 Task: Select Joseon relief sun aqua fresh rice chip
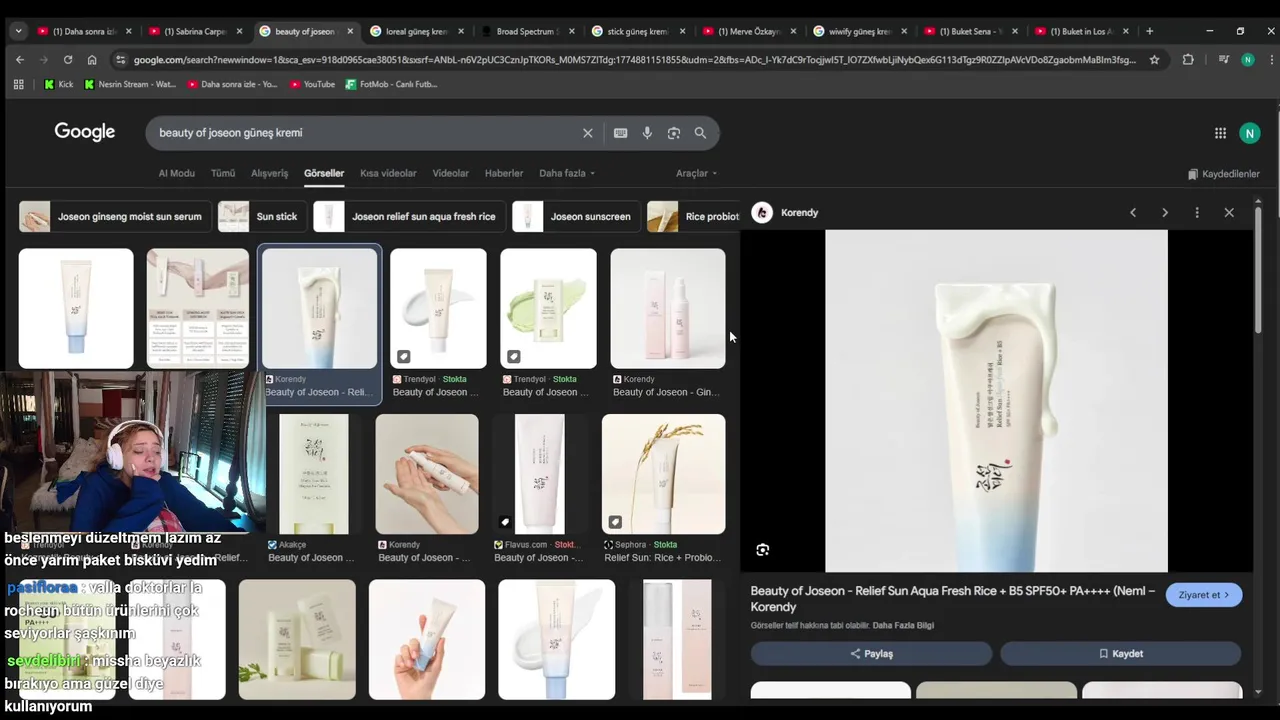(408, 216)
